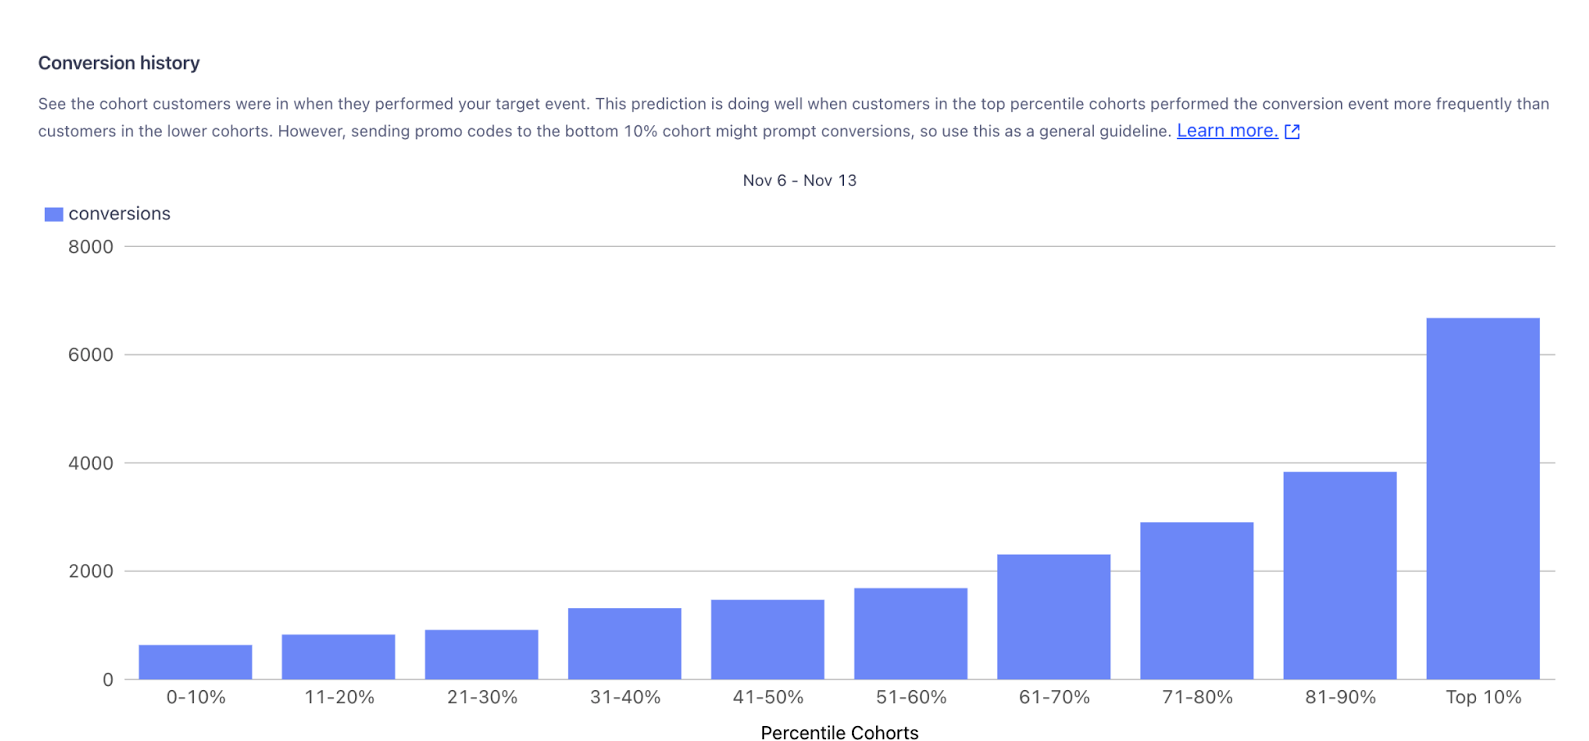Click the 0-10% cohort bar
The height and width of the screenshot is (741, 1589).
click(x=195, y=662)
